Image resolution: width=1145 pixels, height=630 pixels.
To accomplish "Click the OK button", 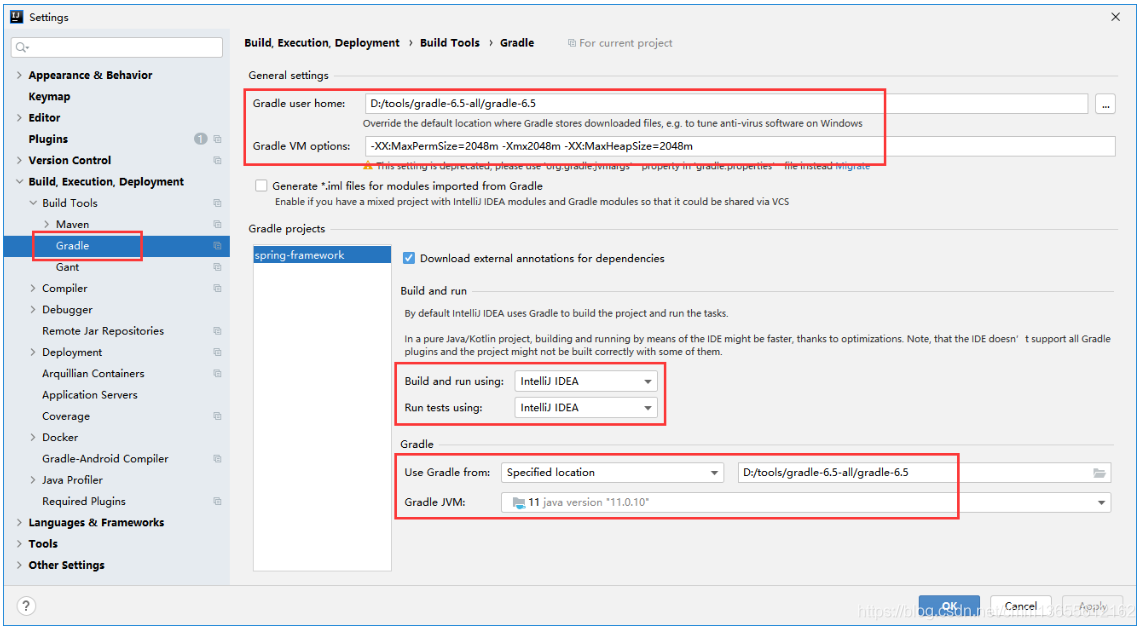I will click(x=949, y=606).
